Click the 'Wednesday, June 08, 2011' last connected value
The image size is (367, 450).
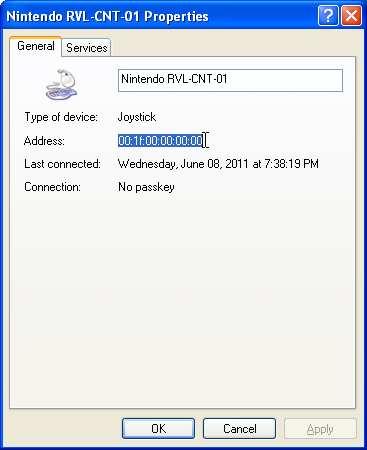(x=218, y=164)
